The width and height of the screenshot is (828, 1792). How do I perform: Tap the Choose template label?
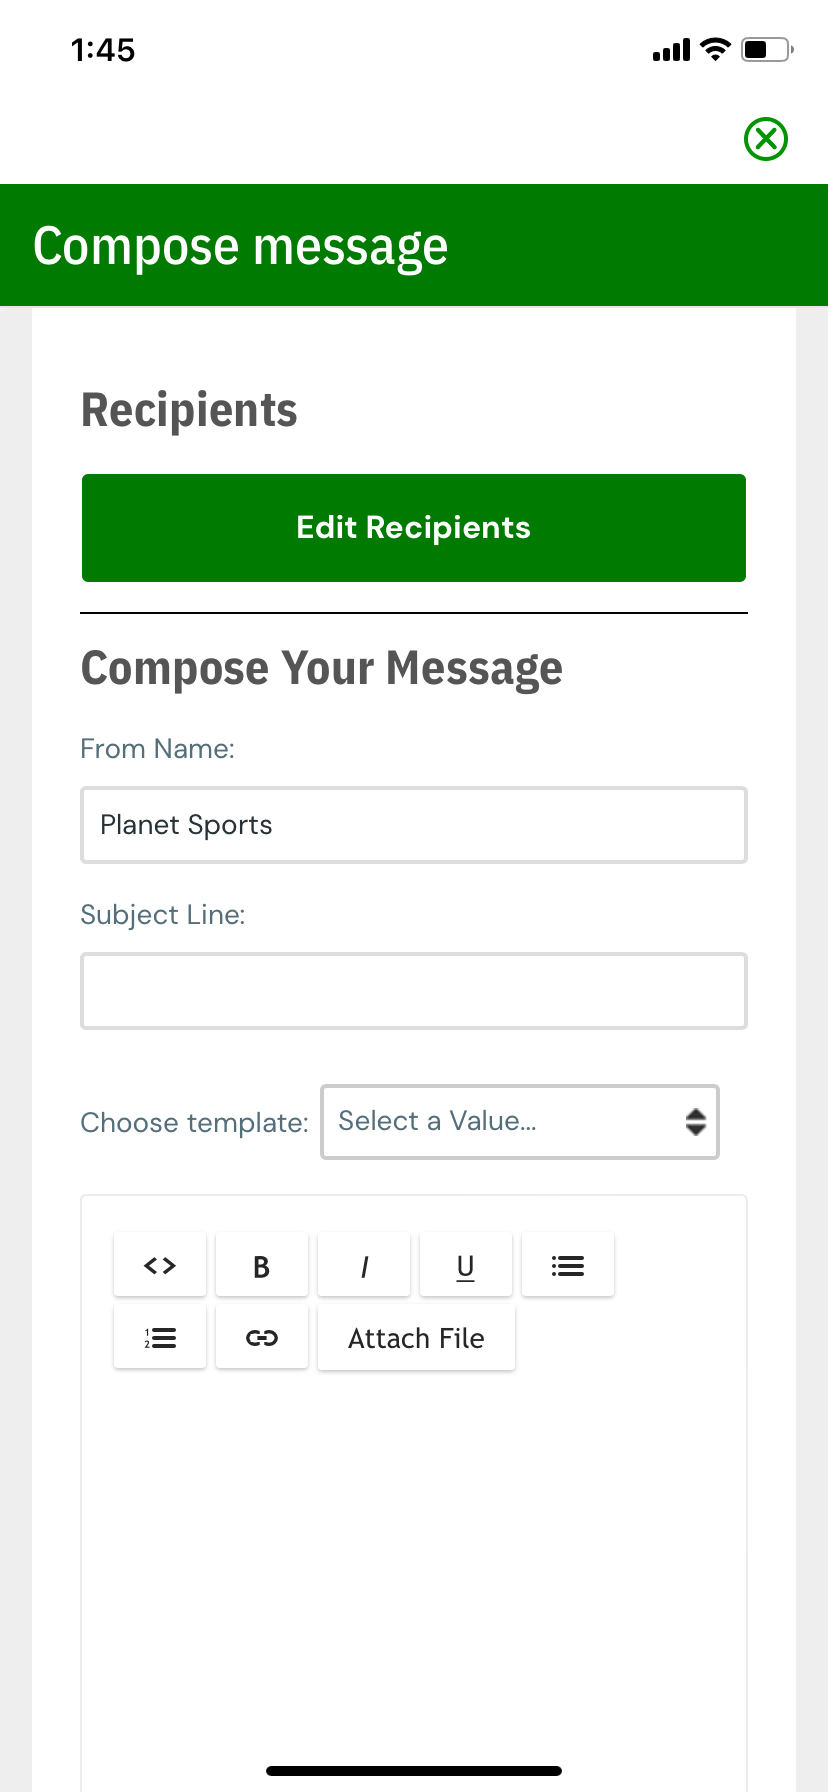click(x=194, y=1123)
